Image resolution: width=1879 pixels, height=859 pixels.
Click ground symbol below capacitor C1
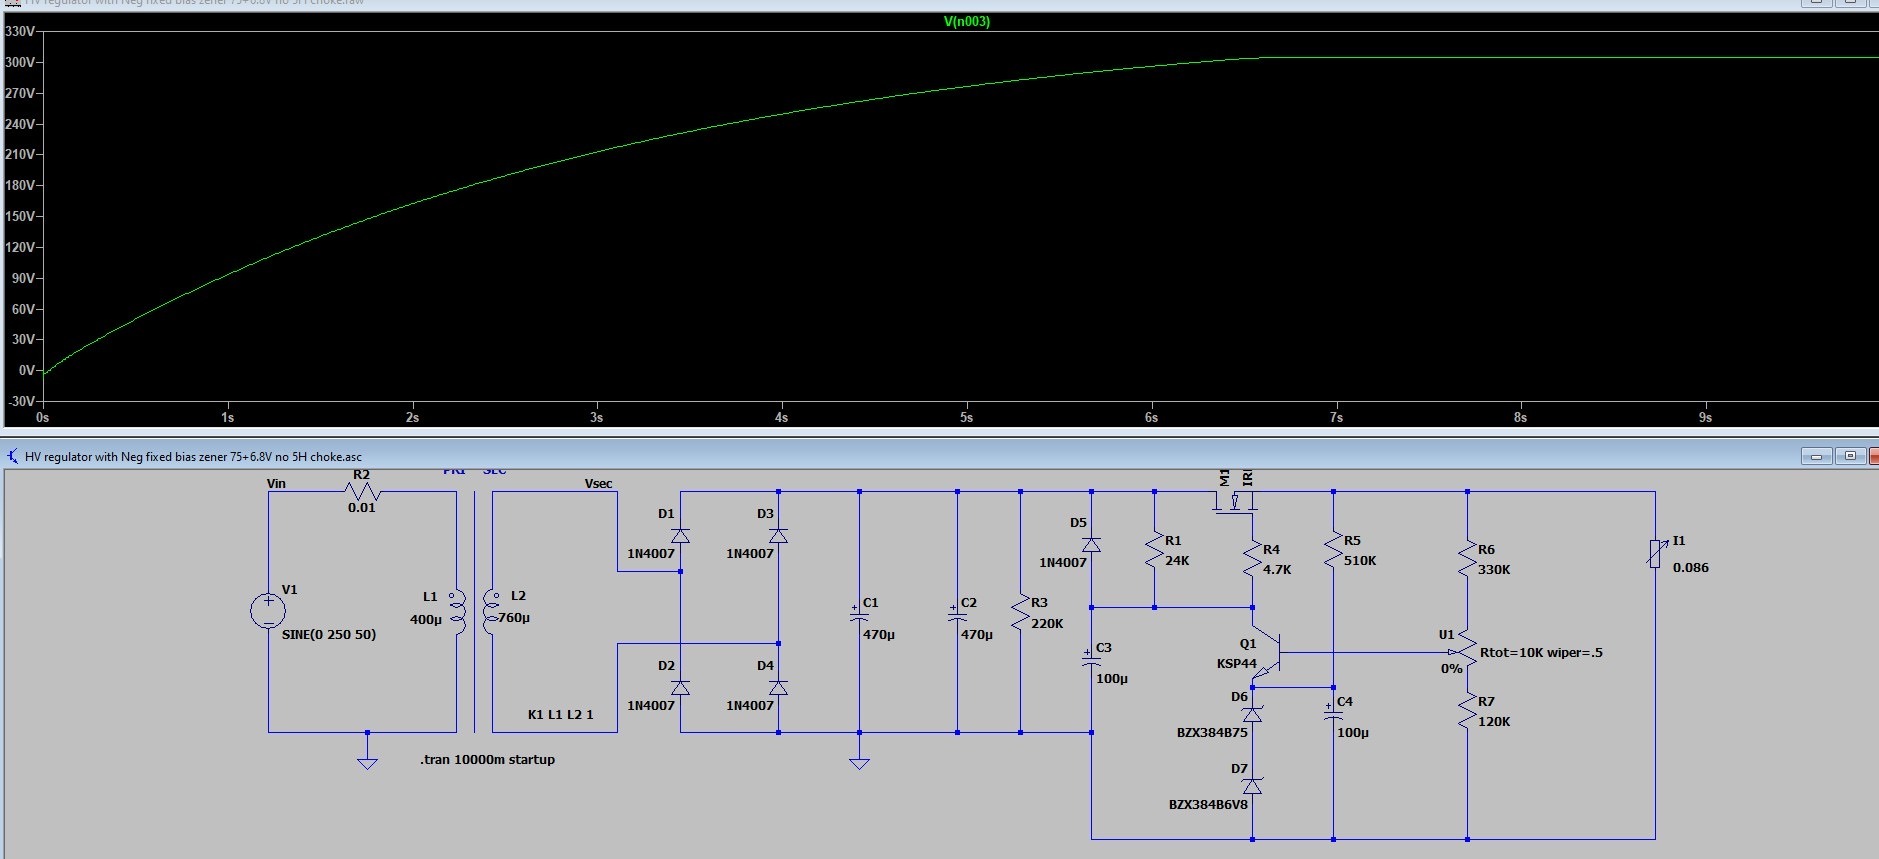(859, 763)
